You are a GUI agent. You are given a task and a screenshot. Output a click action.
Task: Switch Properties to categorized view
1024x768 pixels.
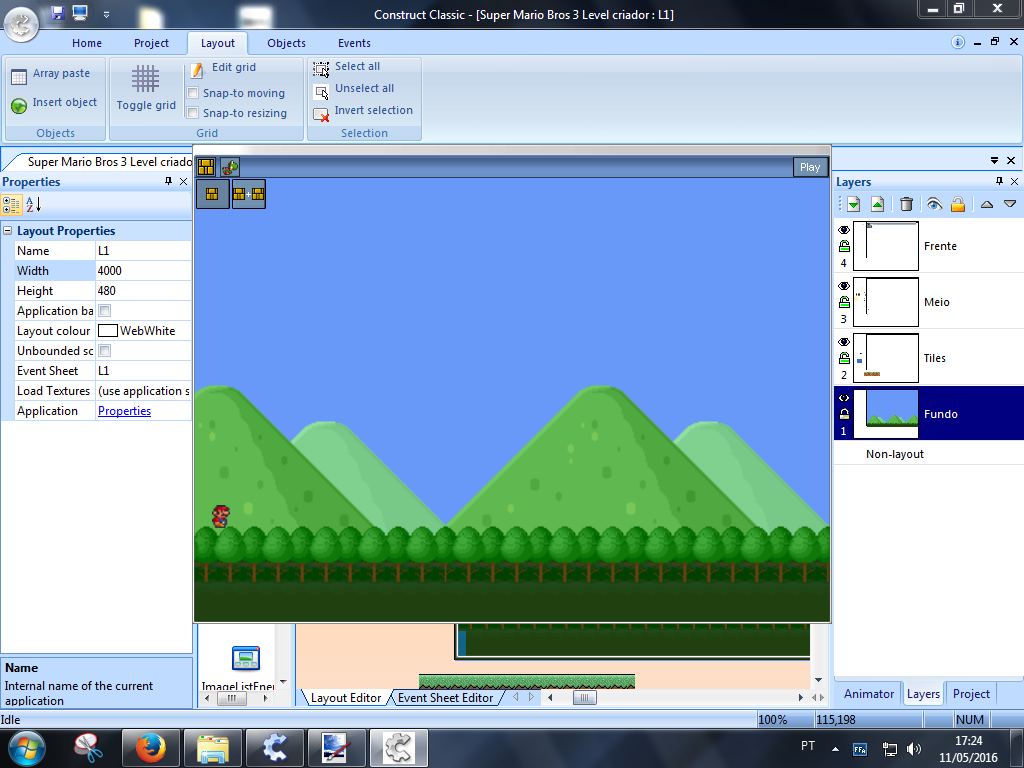point(11,204)
